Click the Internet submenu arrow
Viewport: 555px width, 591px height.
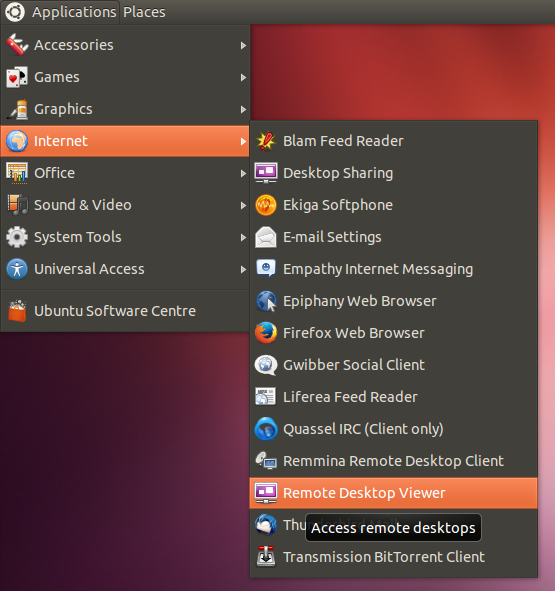[x=243, y=141]
